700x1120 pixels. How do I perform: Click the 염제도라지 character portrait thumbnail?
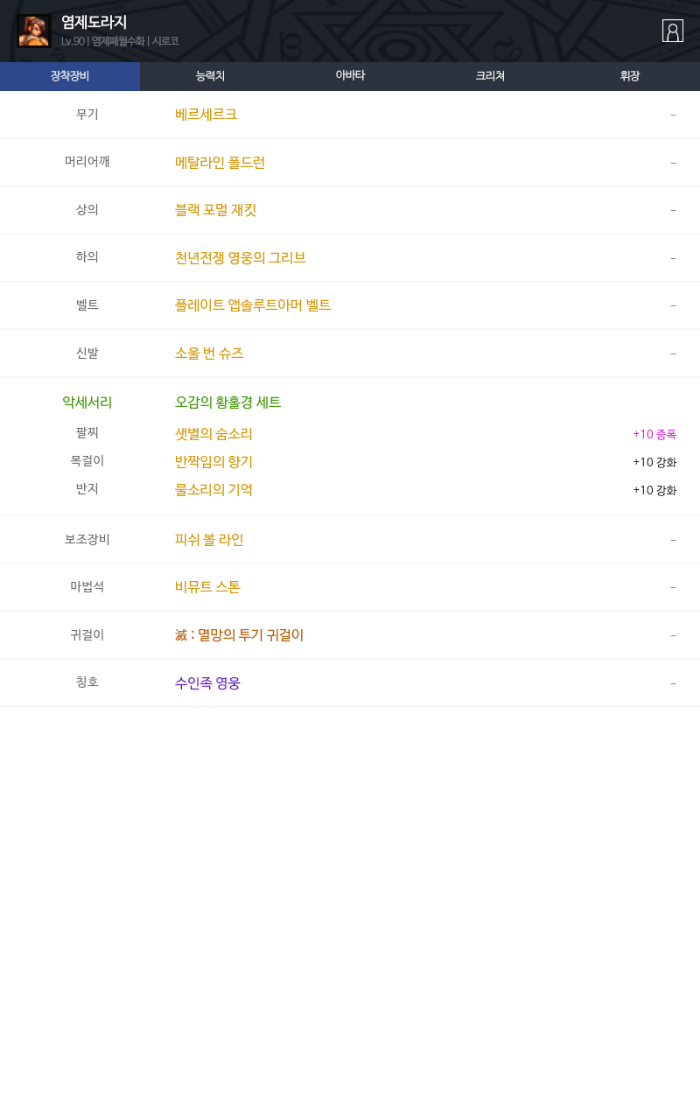coord(34,31)
